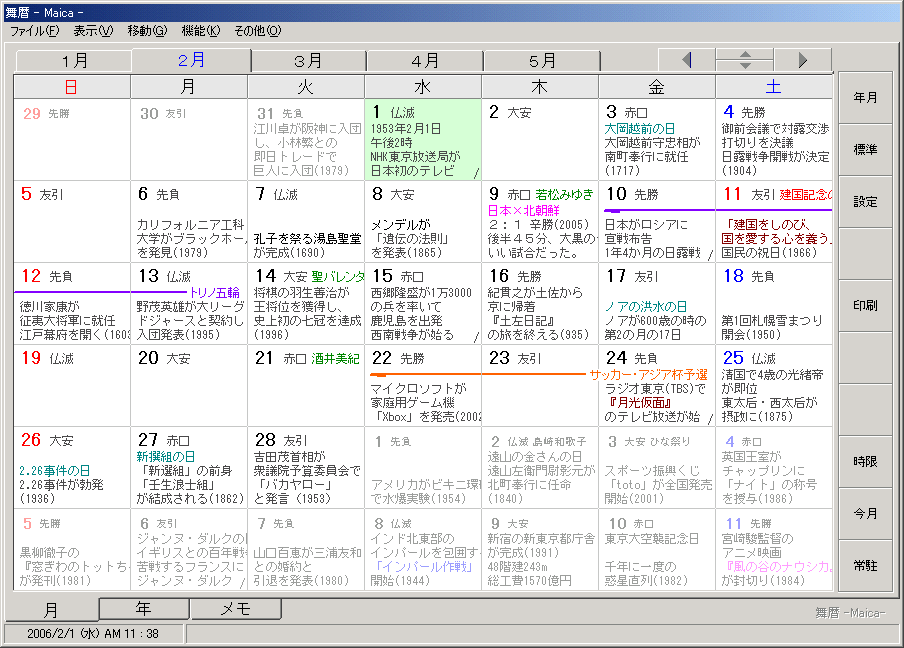The image size is (904, 648).
Task: Click the small down arrow stepper
Action: [x=744, y=66]
